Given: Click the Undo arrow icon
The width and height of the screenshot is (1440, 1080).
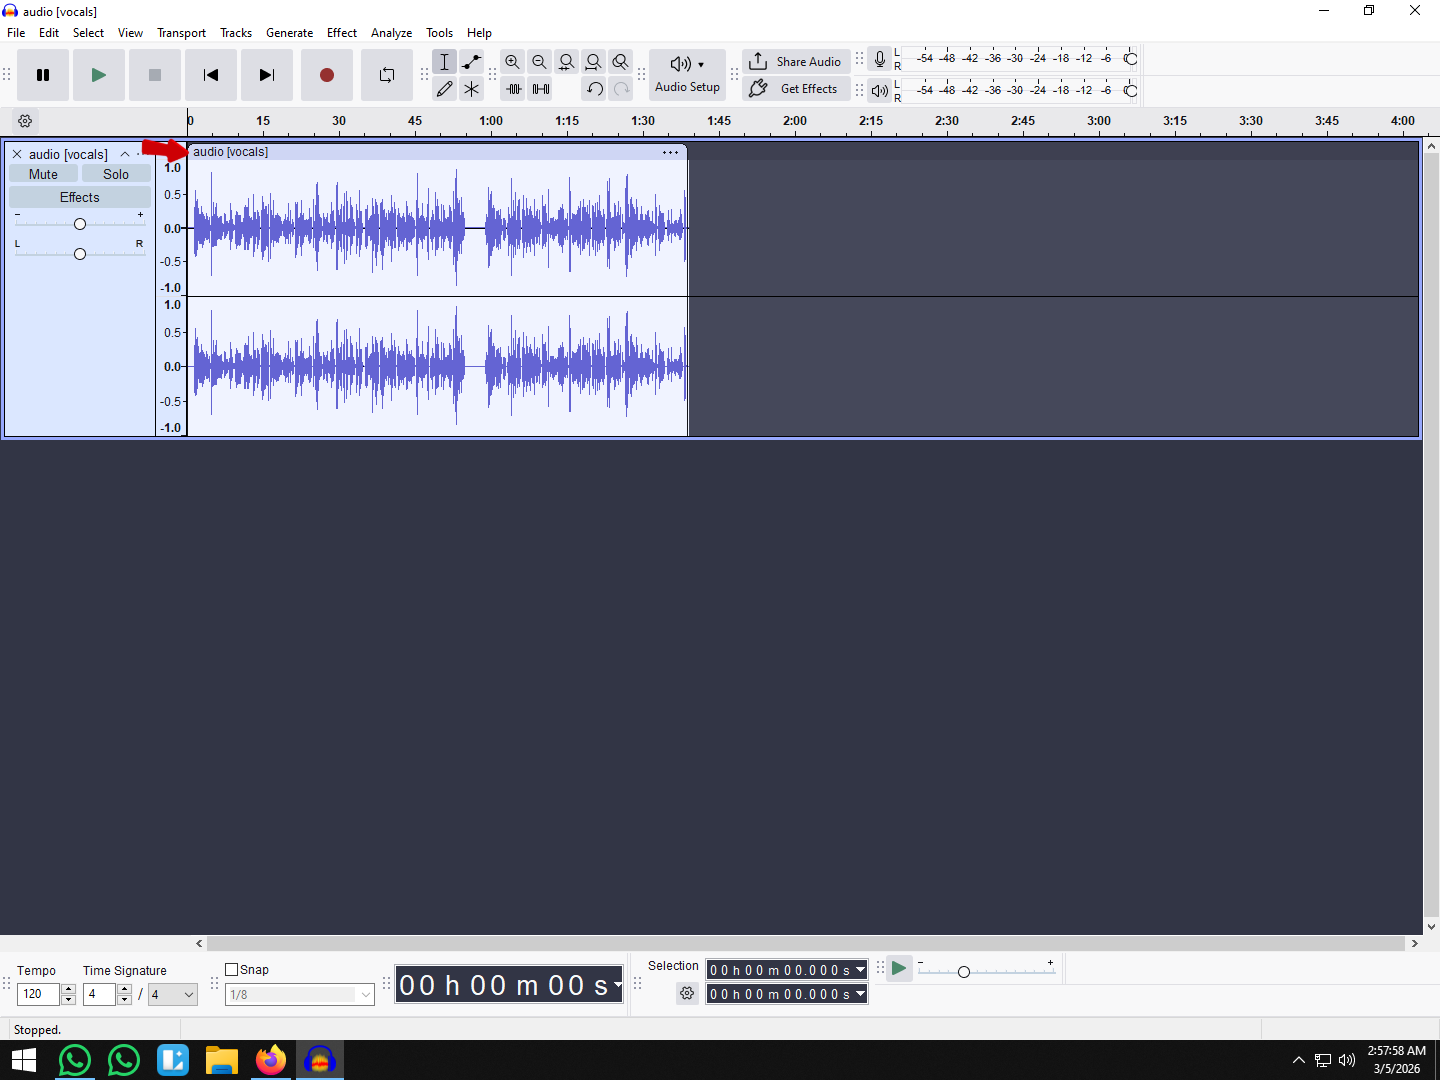Looking at the screenshot, I should coord(595,89).
